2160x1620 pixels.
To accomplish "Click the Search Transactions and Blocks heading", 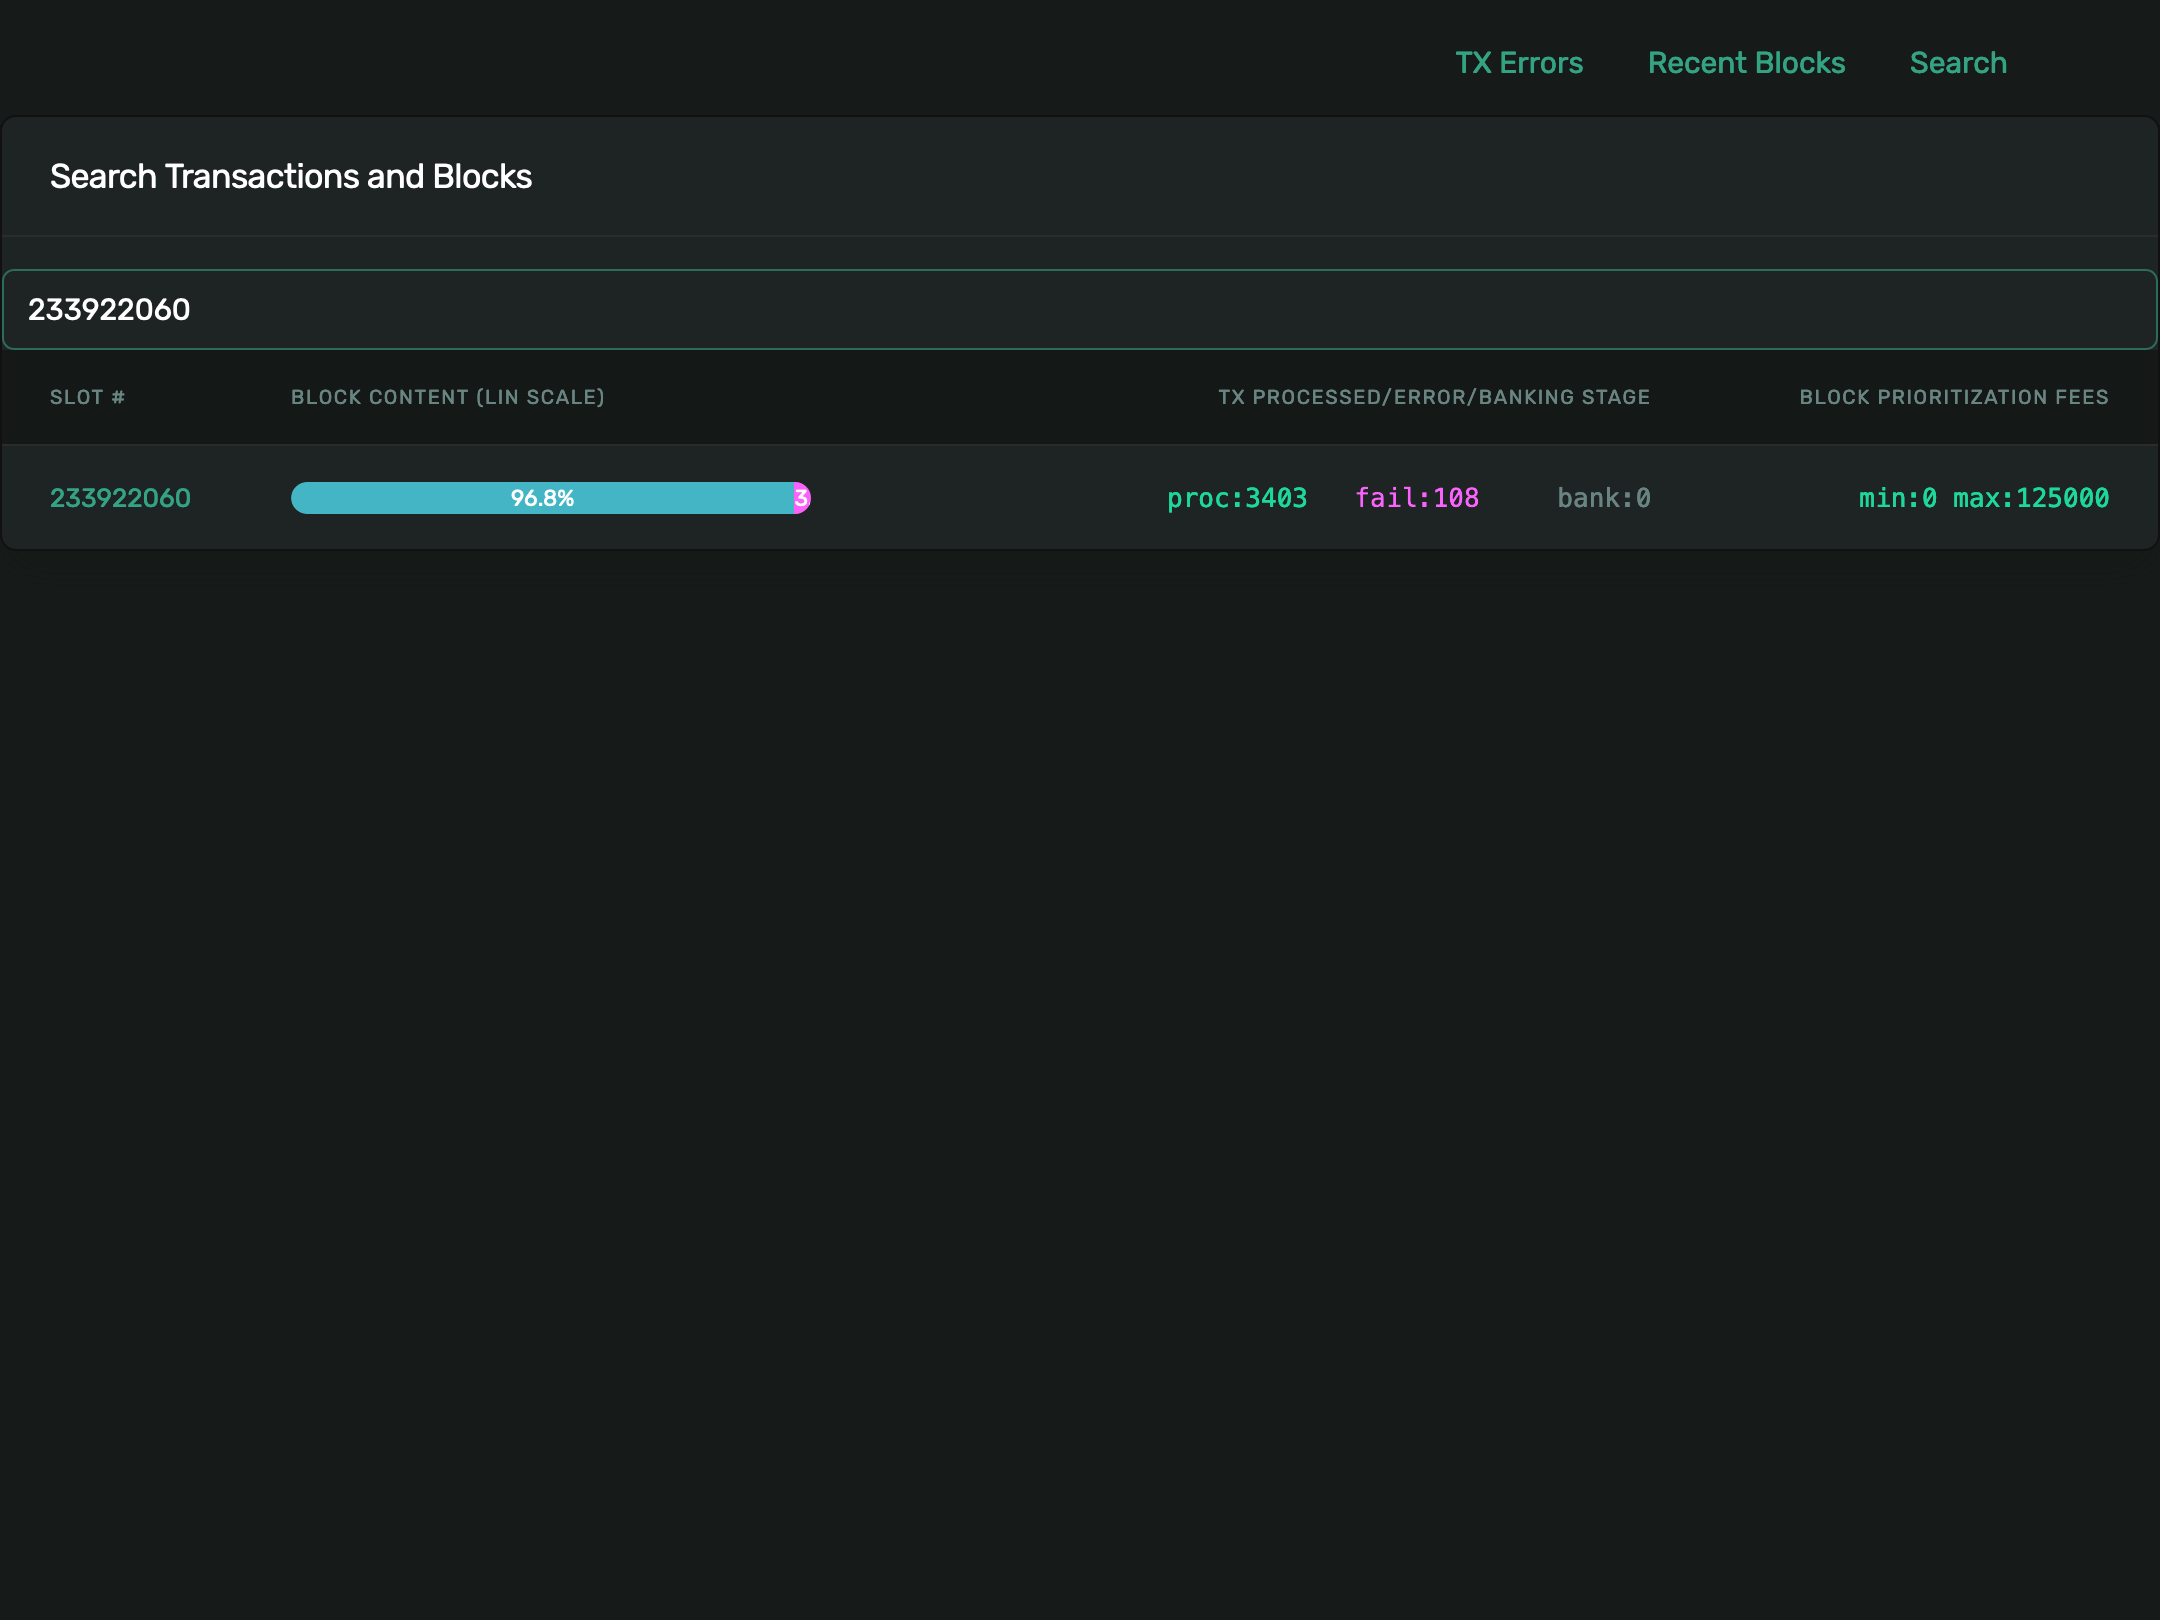I will pyautogui.click(x=291, y=177).
